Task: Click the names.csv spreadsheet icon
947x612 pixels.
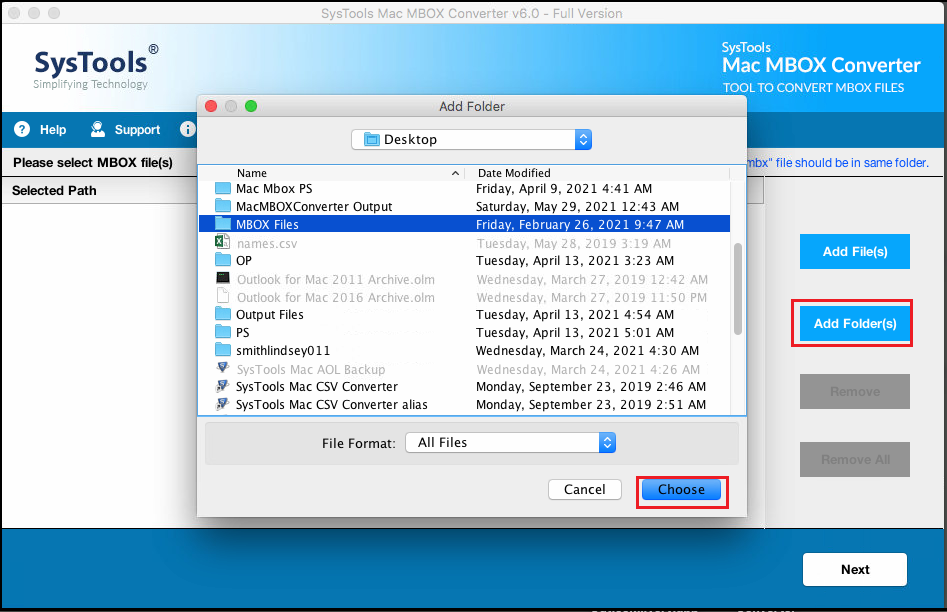Action: [222, 242]
